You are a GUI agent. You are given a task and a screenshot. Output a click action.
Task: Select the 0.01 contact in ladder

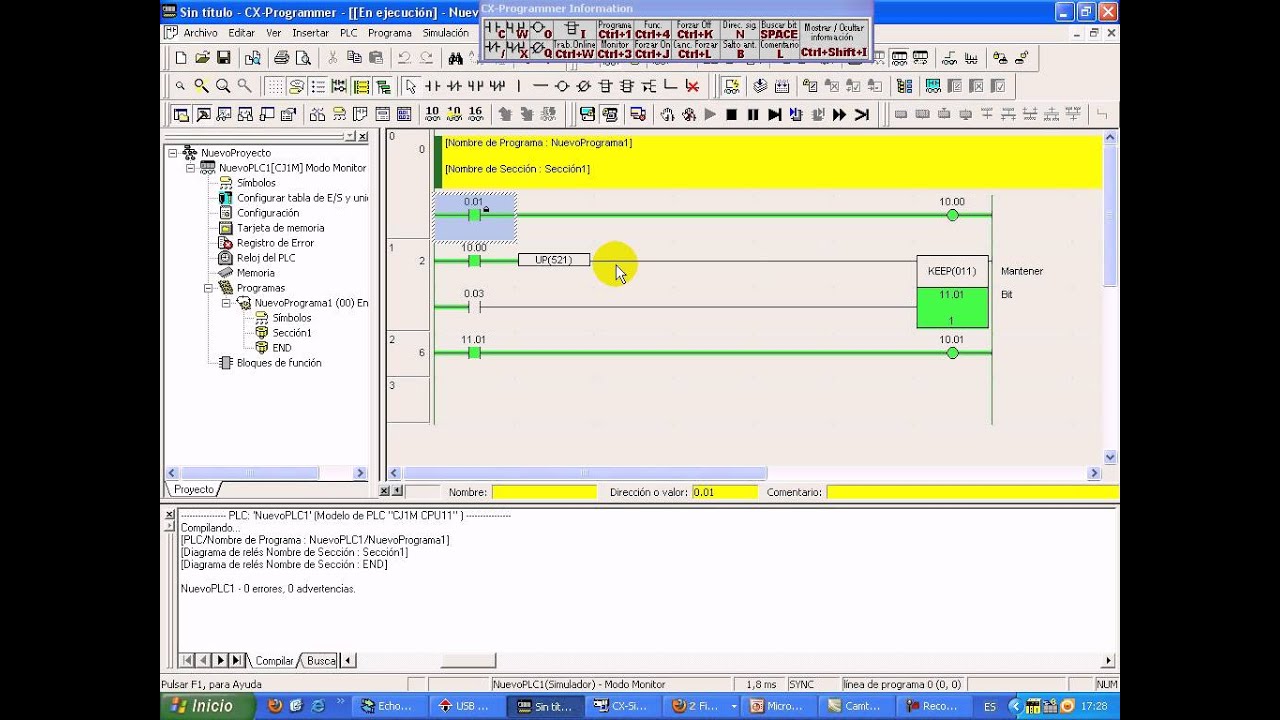pos(474,215)
